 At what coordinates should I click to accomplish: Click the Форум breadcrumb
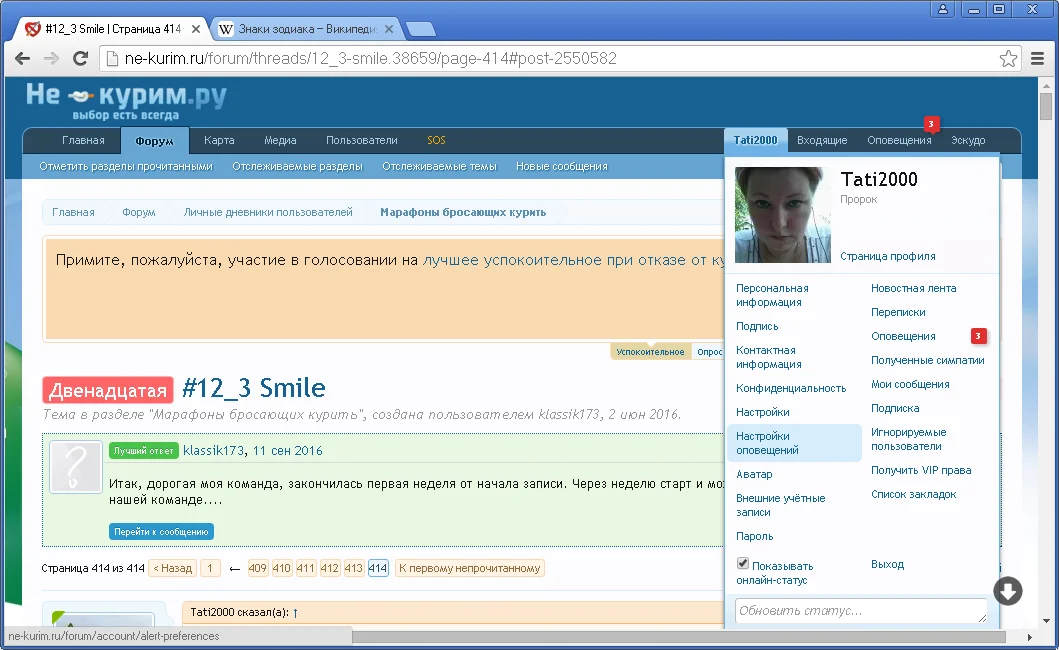click(x=138, y=212)
